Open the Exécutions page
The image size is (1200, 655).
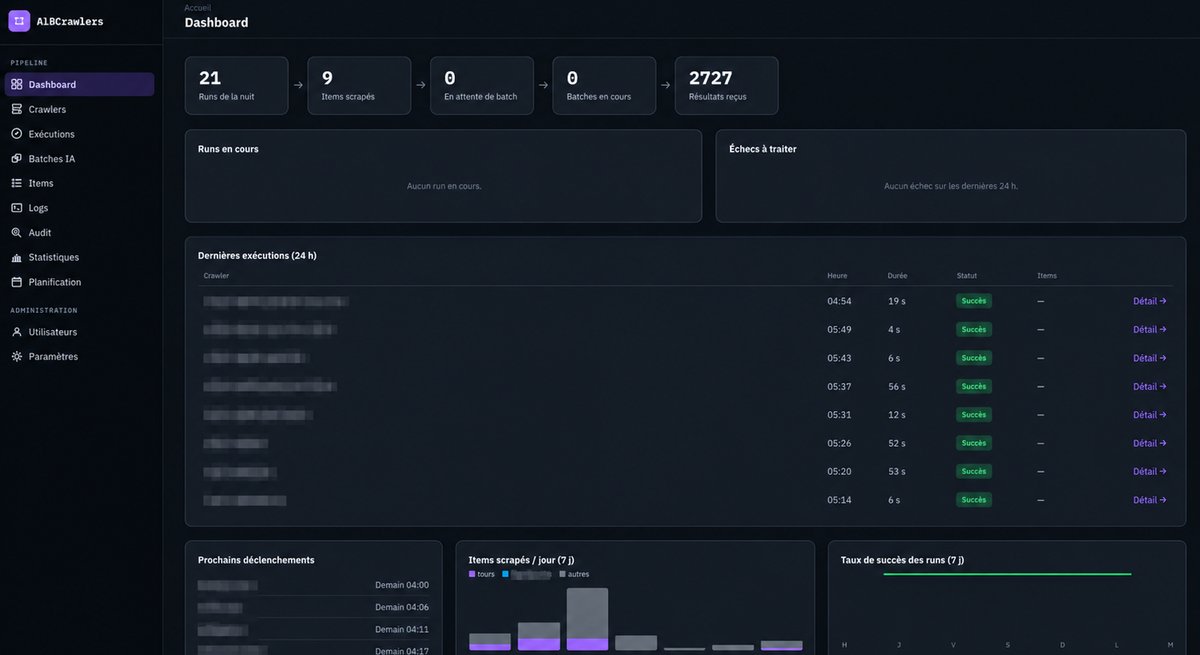point(79,134)
